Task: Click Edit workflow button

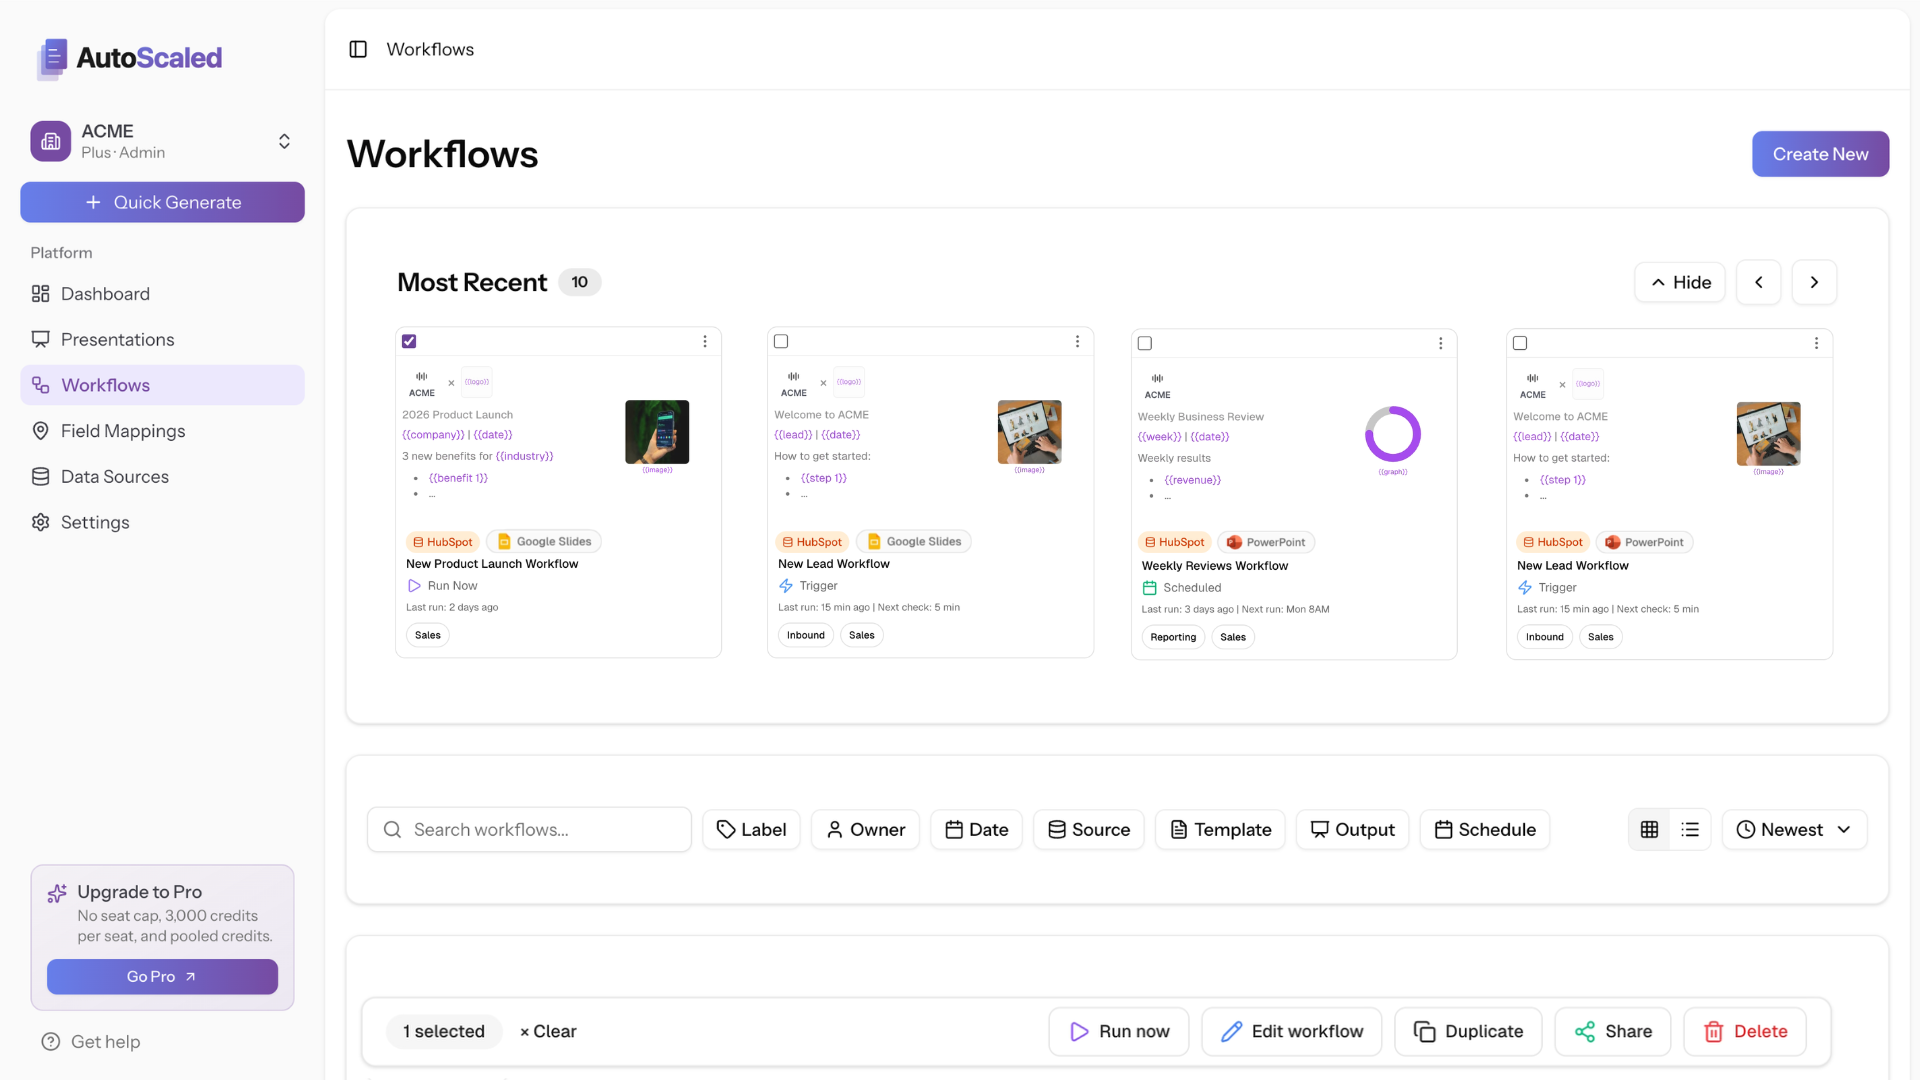Action: (x=1291, y=1032)
